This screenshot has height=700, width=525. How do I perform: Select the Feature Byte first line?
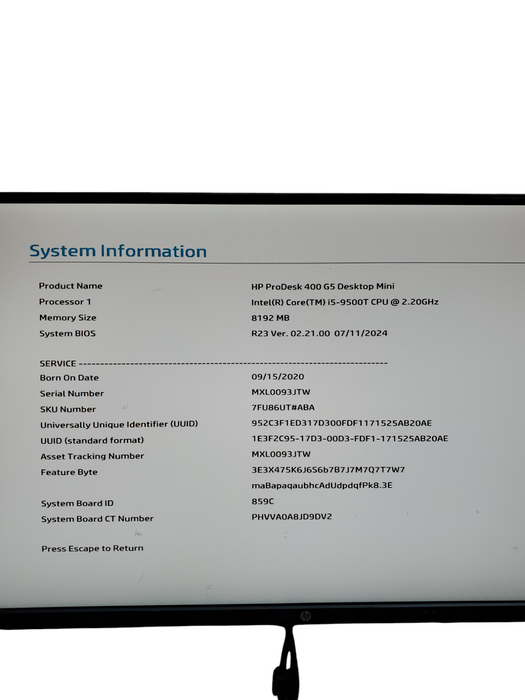[328, 470]
